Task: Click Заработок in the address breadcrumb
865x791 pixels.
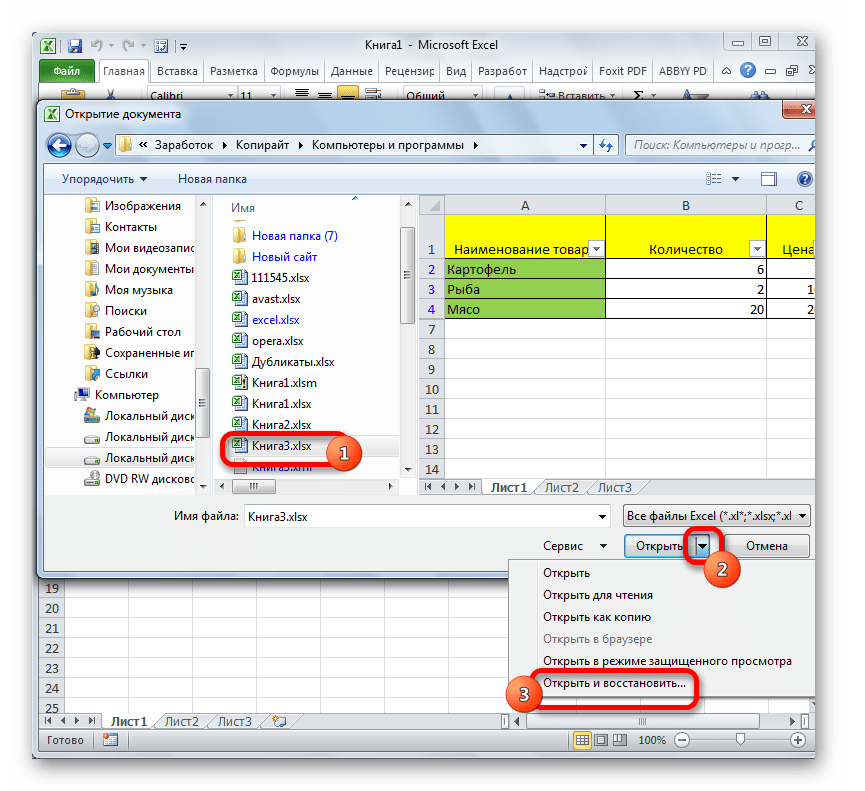Action: tap(183, 146)
